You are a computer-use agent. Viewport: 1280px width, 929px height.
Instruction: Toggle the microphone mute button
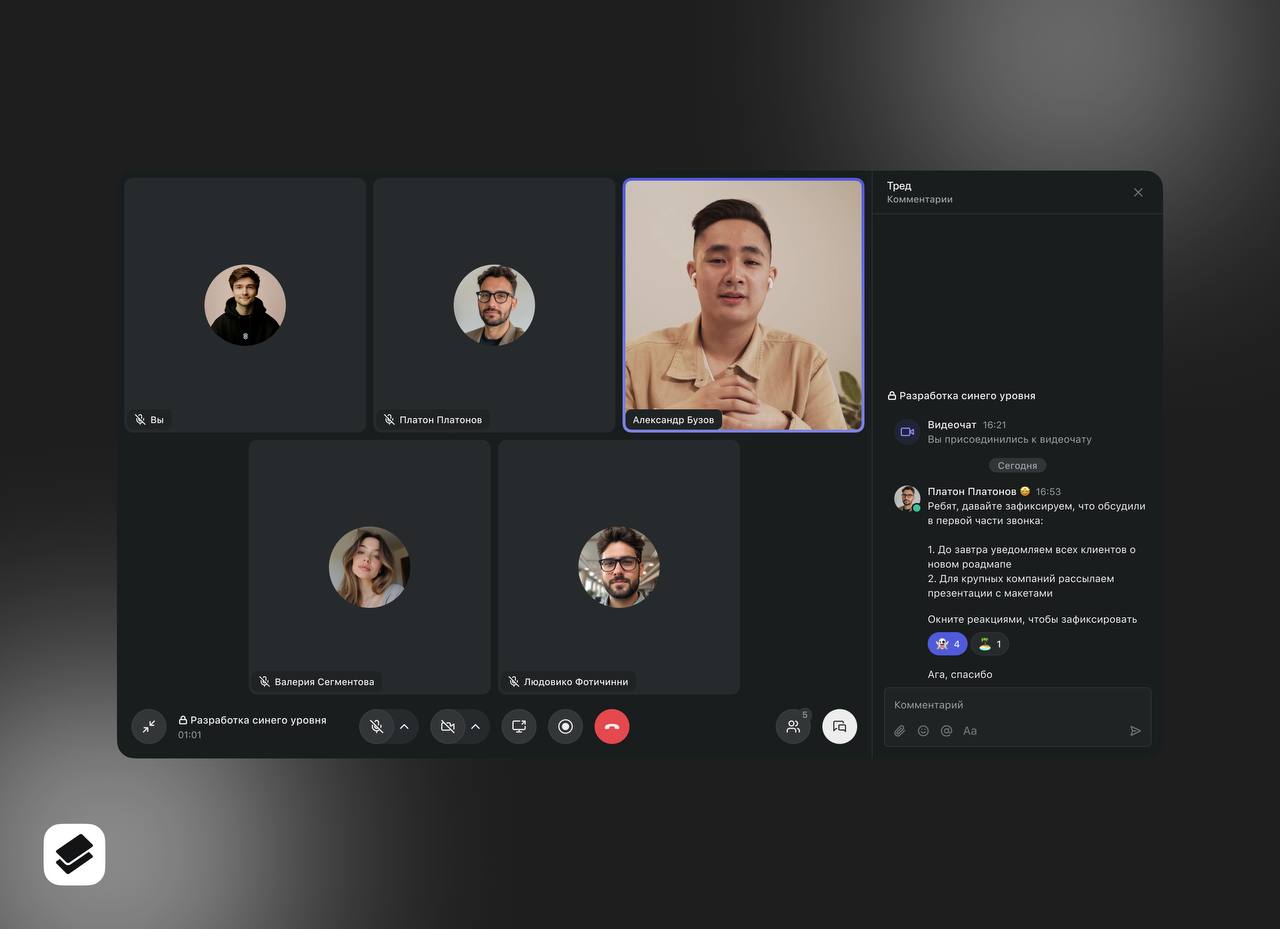pyautogui.click(x=377, y=726)
